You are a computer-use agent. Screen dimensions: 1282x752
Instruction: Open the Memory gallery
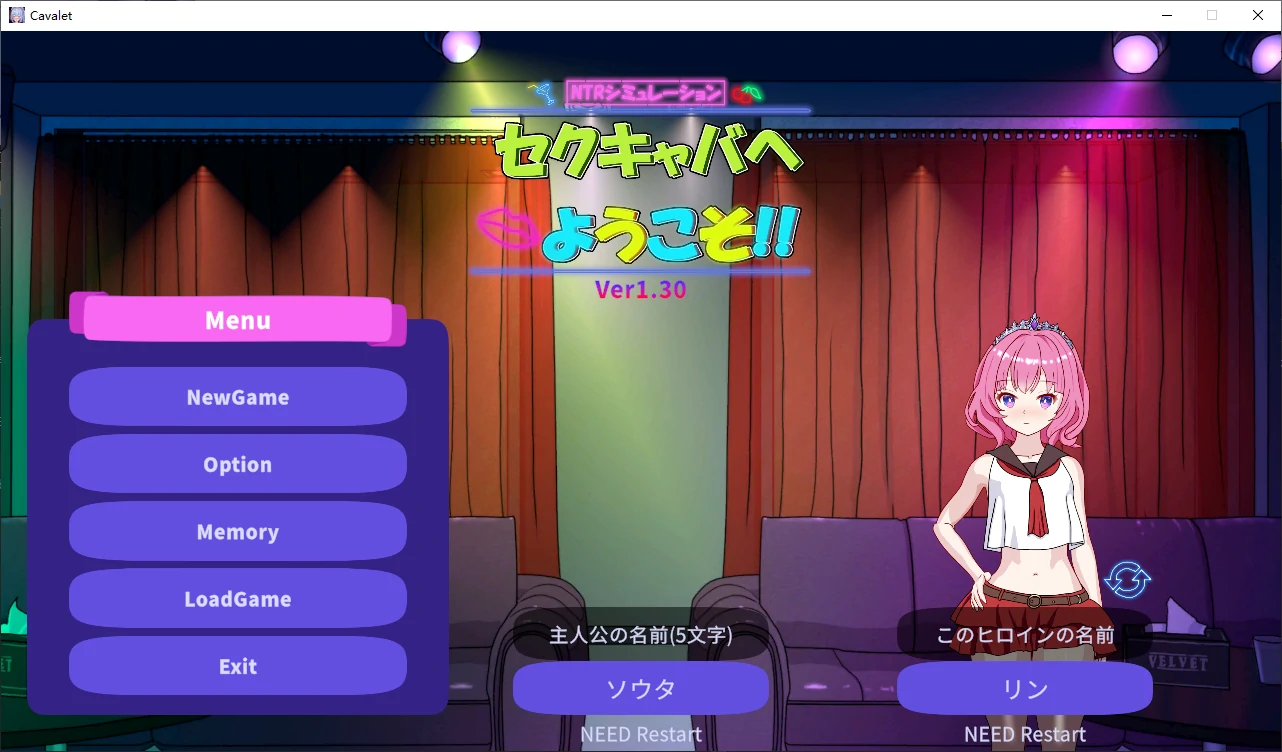point(237,531)
